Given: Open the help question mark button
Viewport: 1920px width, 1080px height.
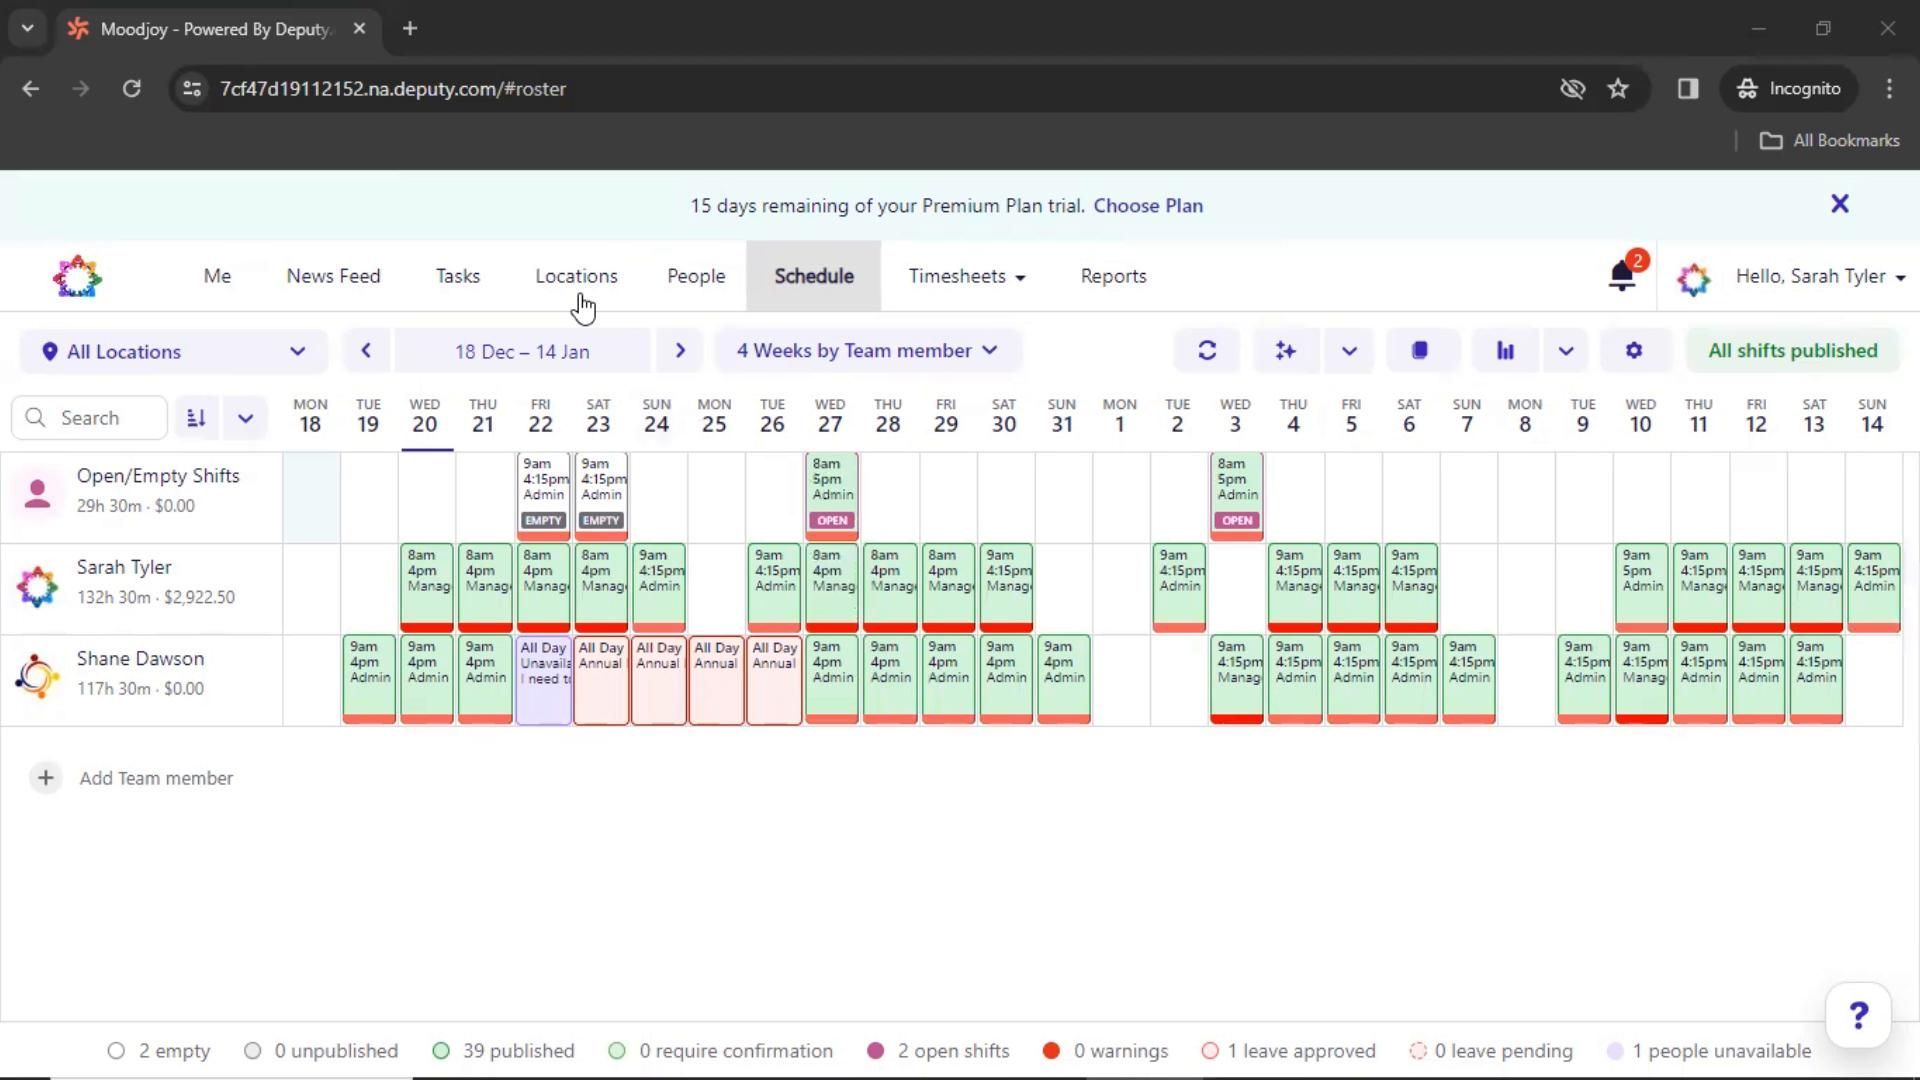Looking at the screenshot, I should coord(1858,1016).
